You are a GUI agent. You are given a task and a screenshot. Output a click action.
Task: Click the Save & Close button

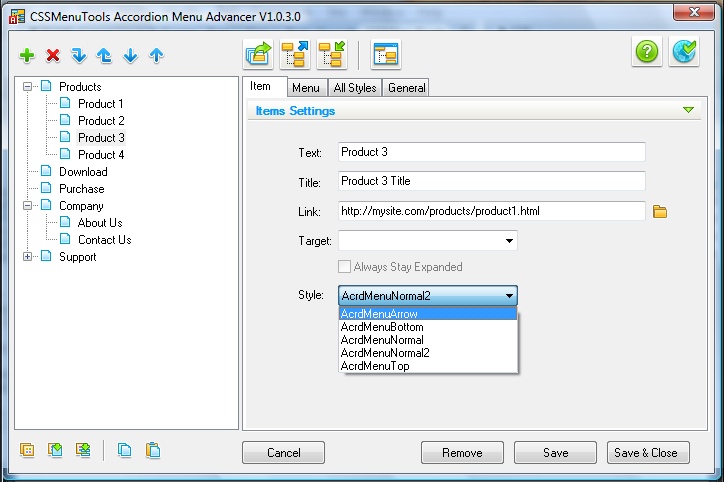(648, 452)
